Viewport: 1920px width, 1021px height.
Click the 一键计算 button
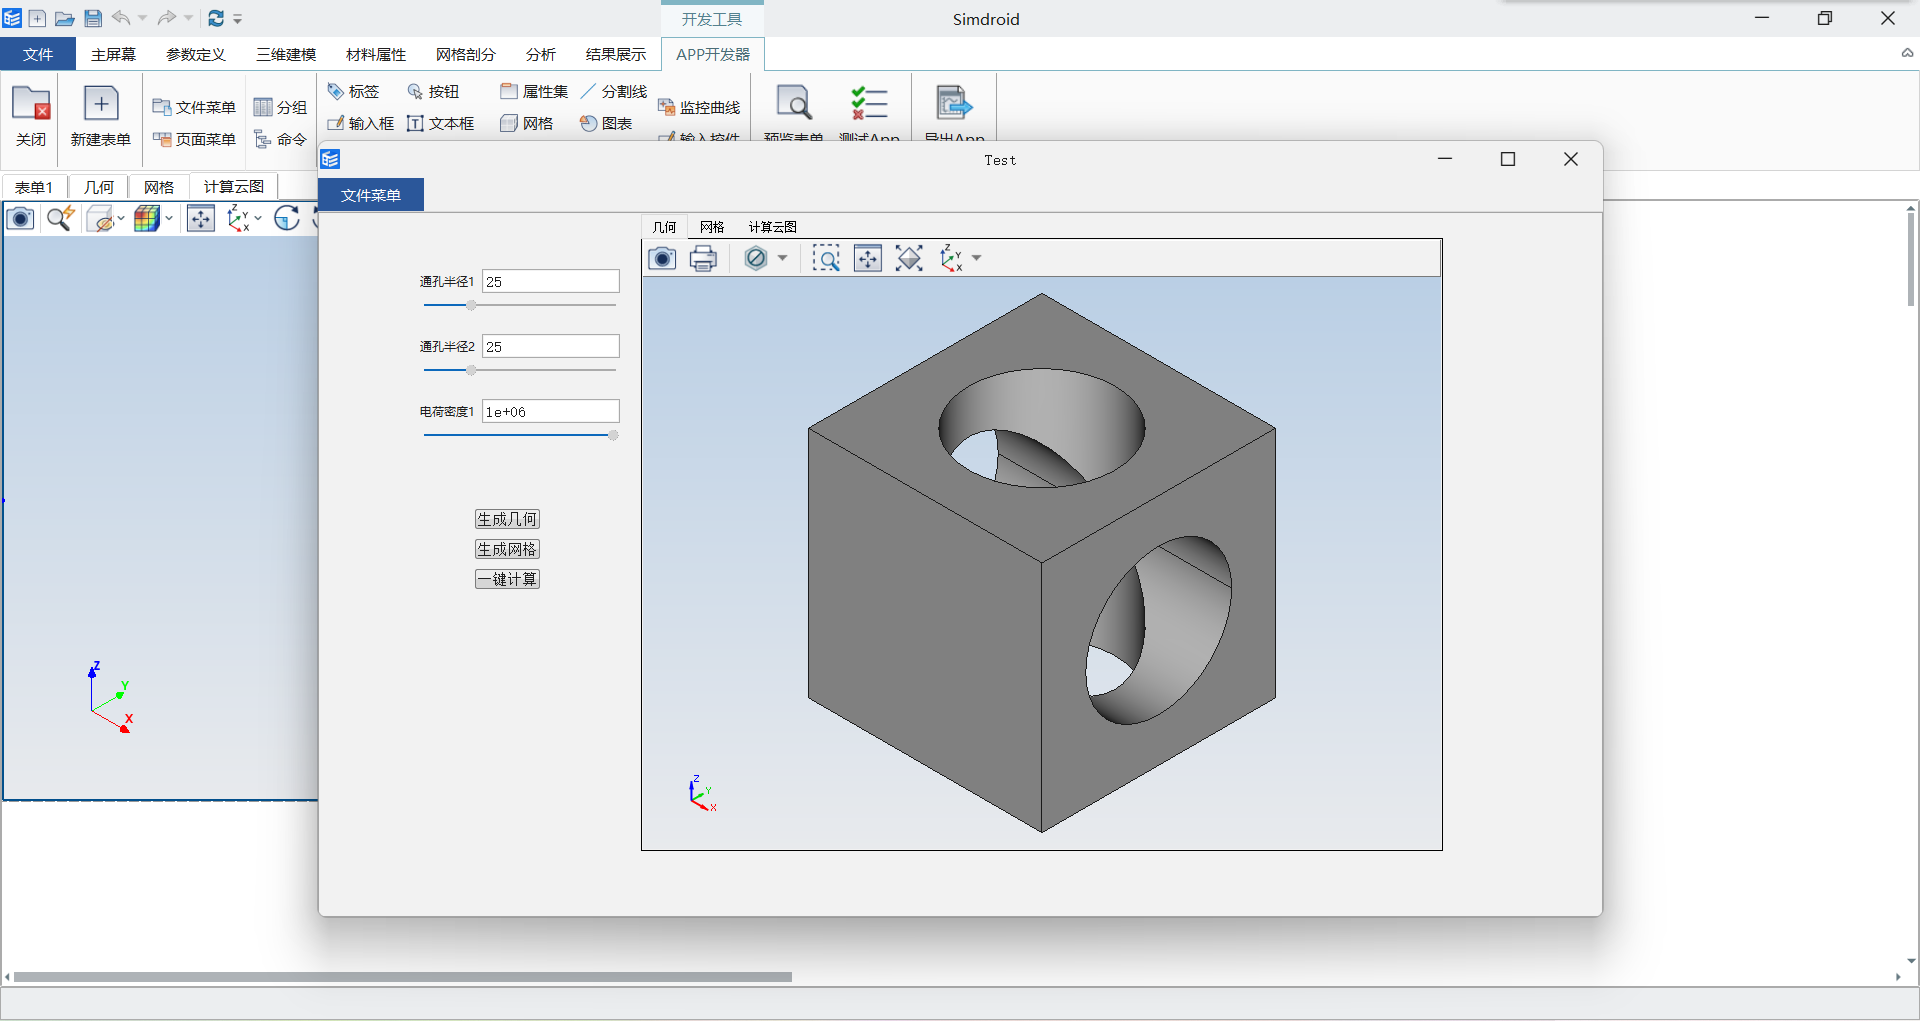507,579
